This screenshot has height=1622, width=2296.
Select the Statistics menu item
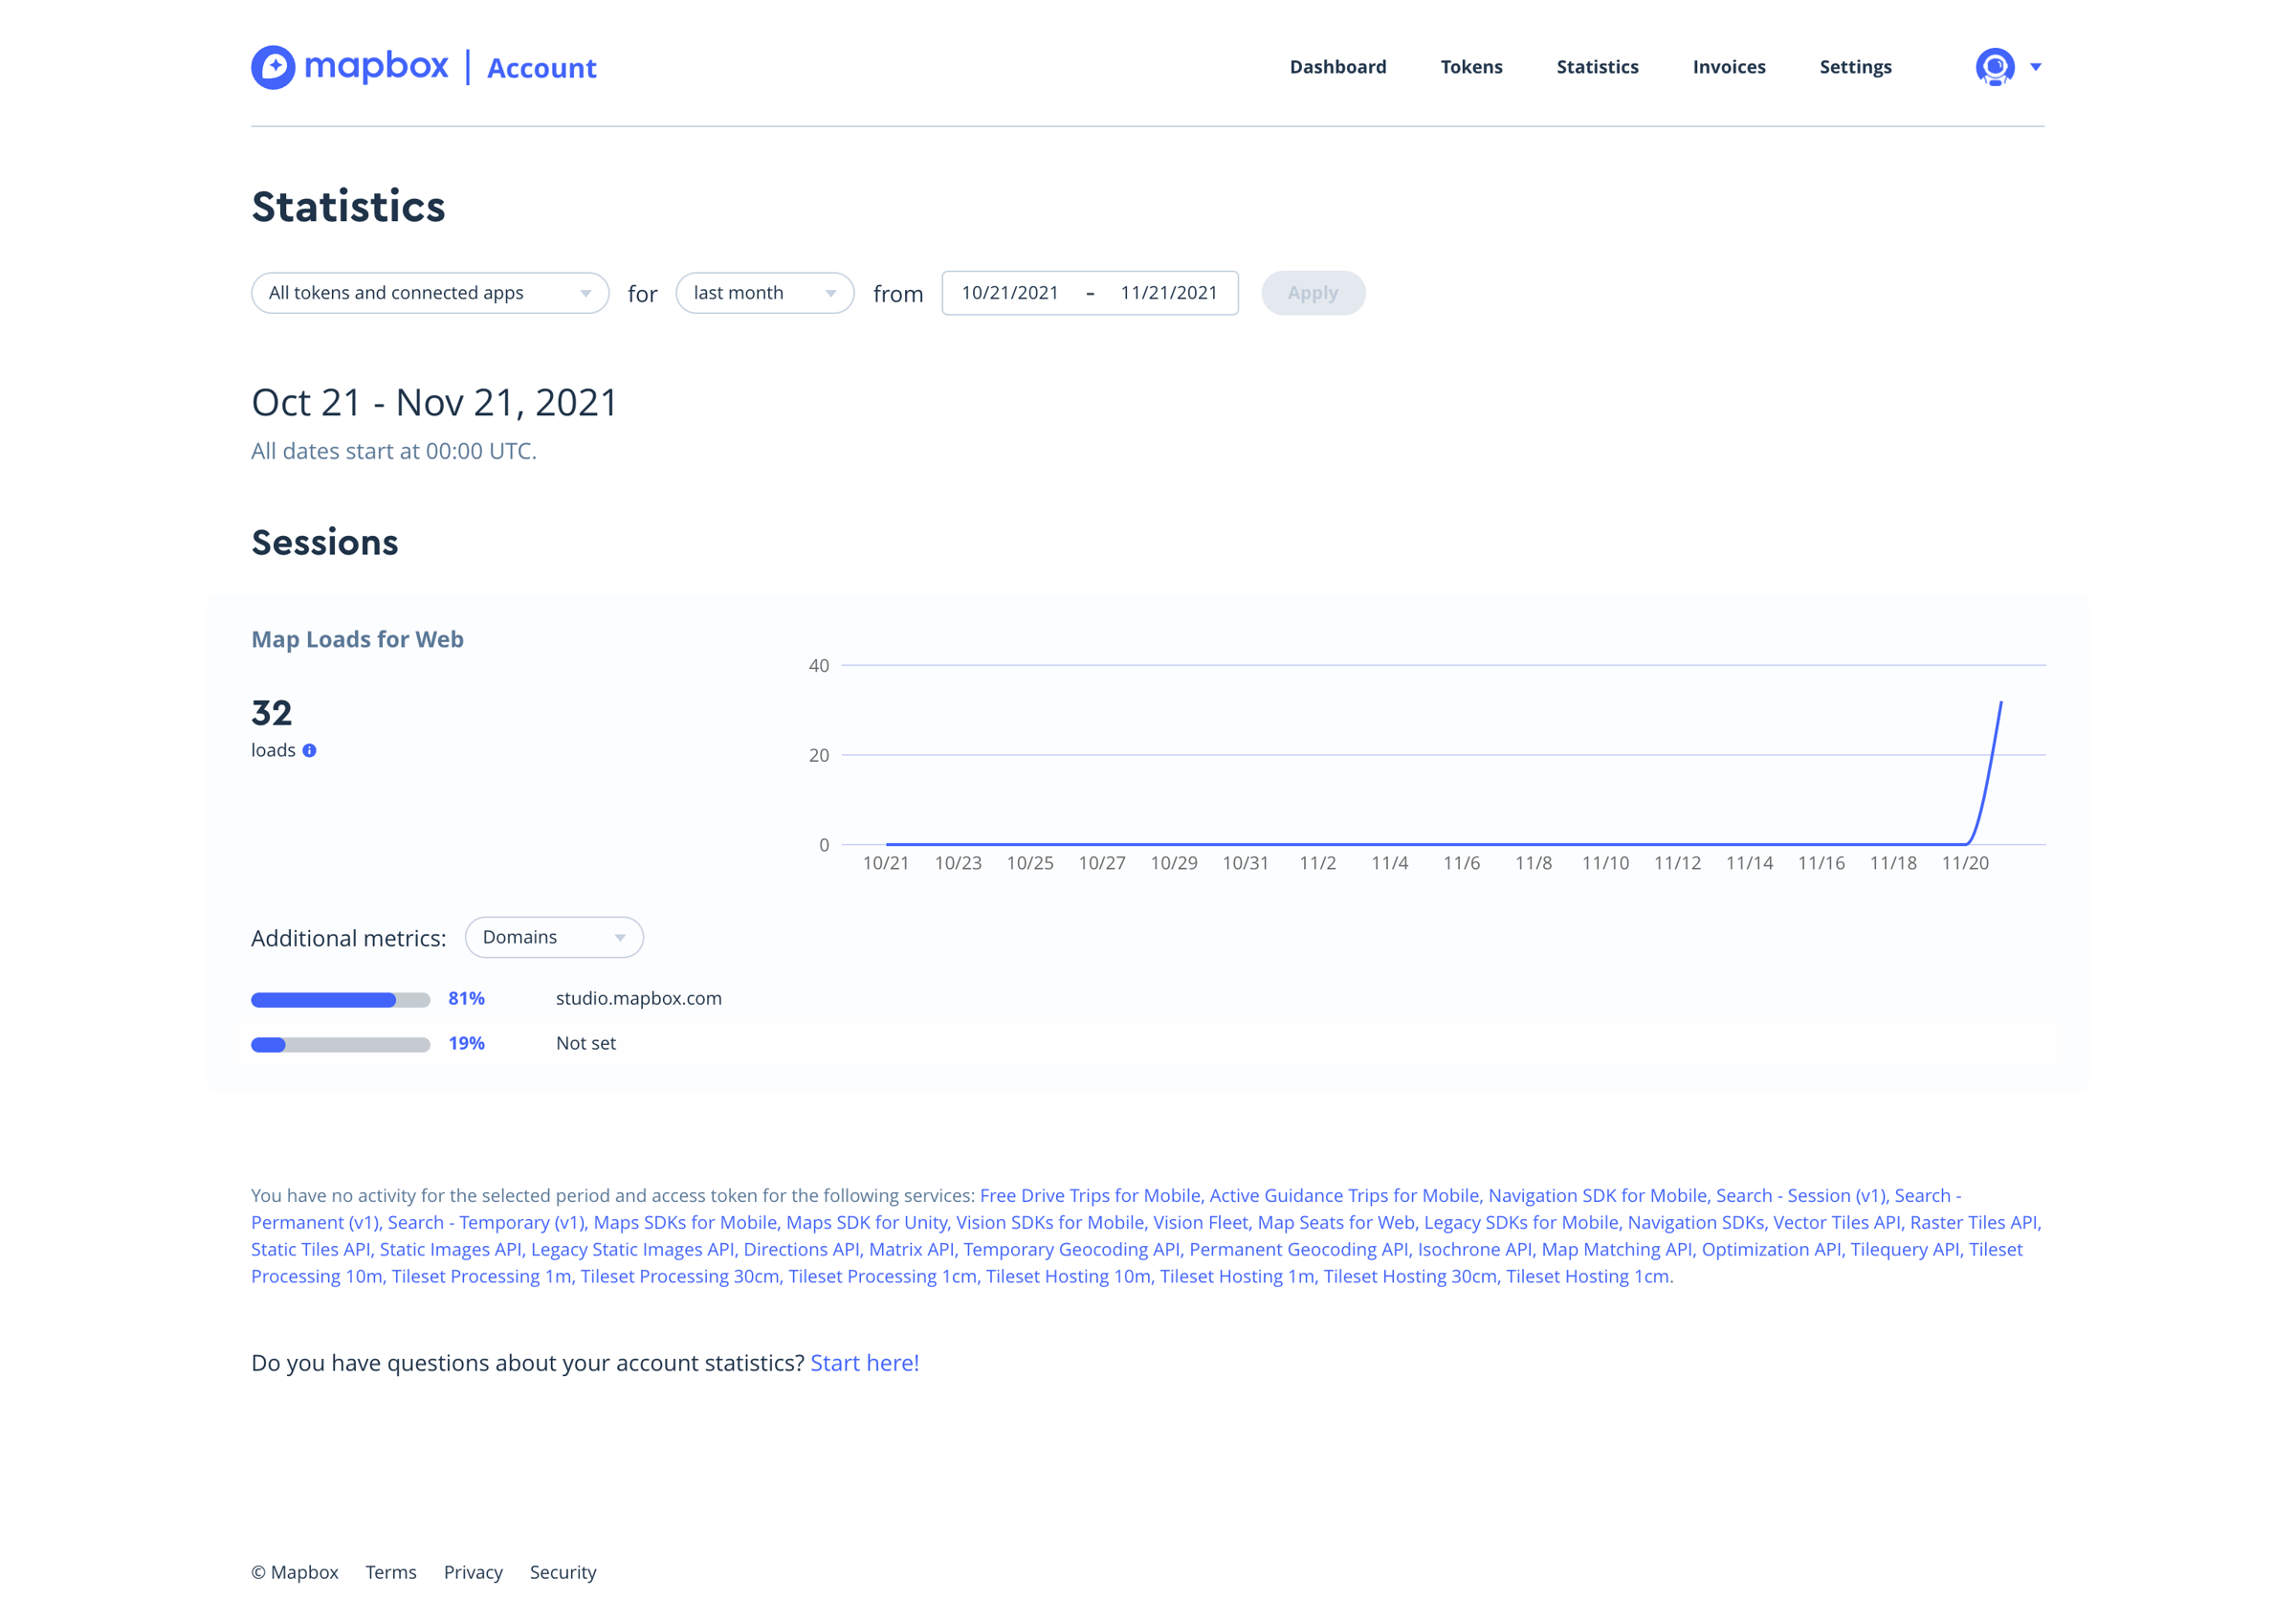pyautogui.click(x=1597, y=67)
